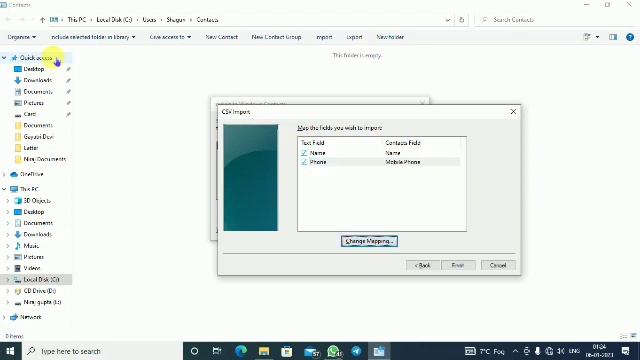640x360 pixels.
Task: Expand the Network tree node
Action: pos(4,317)
